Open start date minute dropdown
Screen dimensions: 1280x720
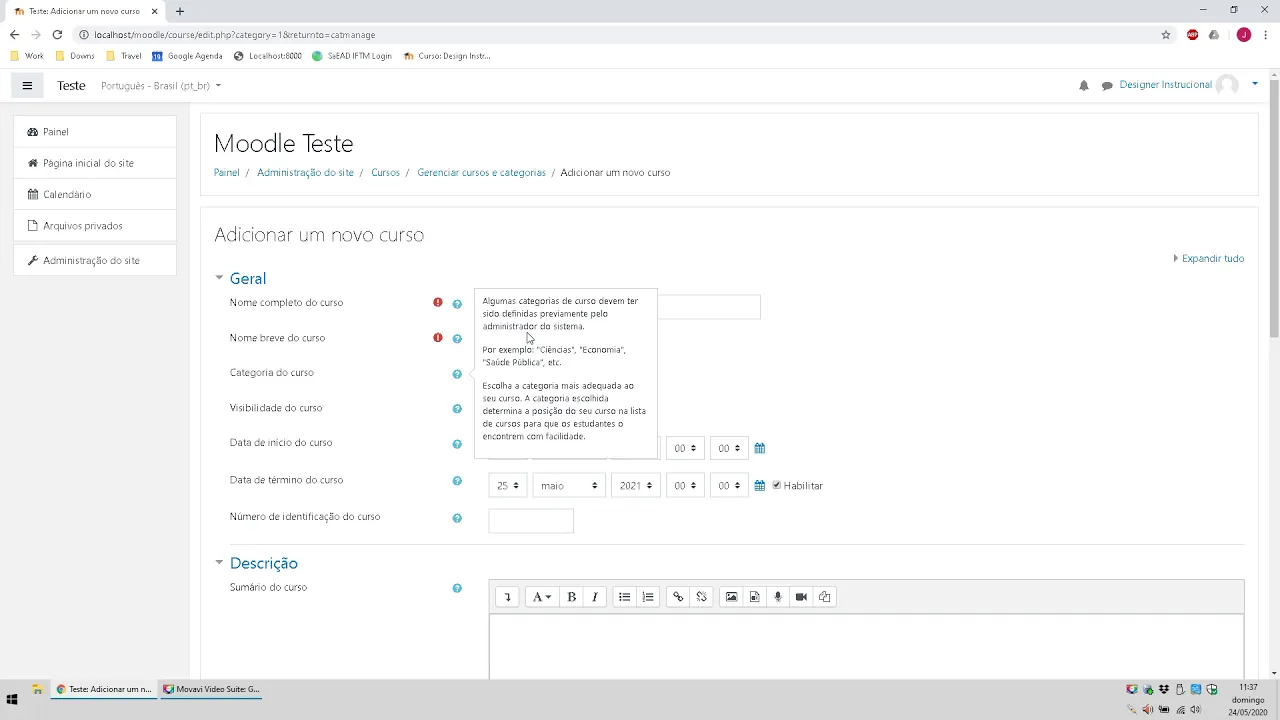click(x=729, y=448)
